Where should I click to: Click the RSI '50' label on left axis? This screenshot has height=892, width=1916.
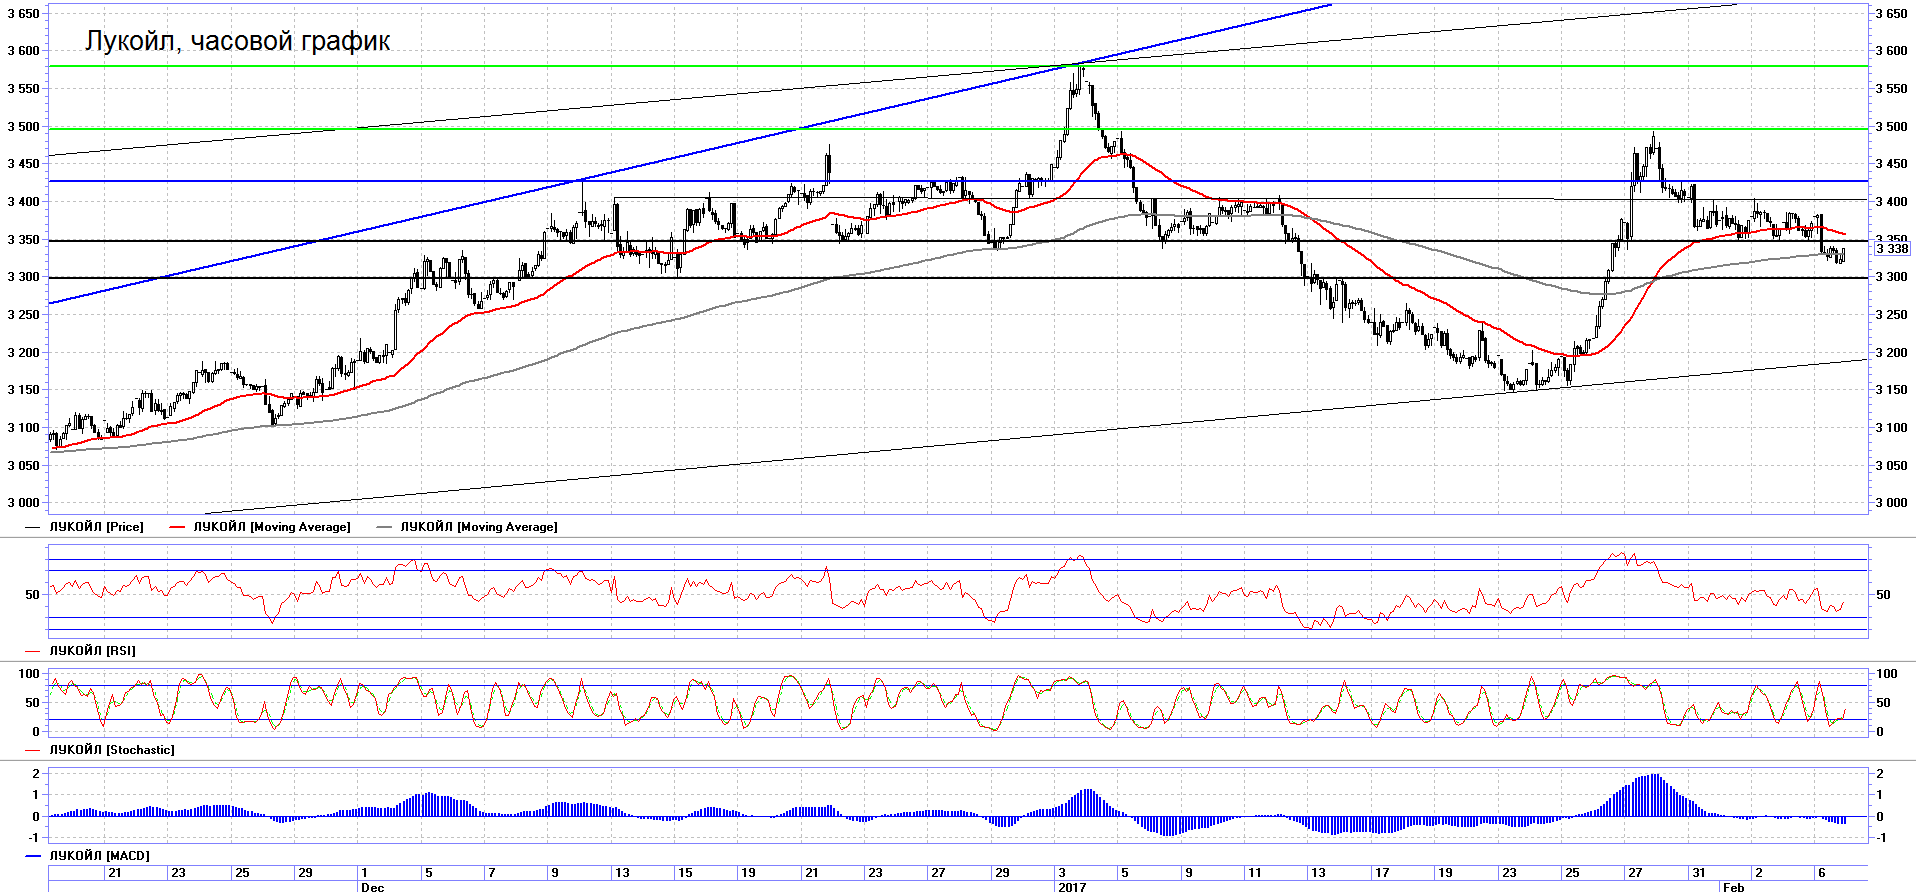33,595
